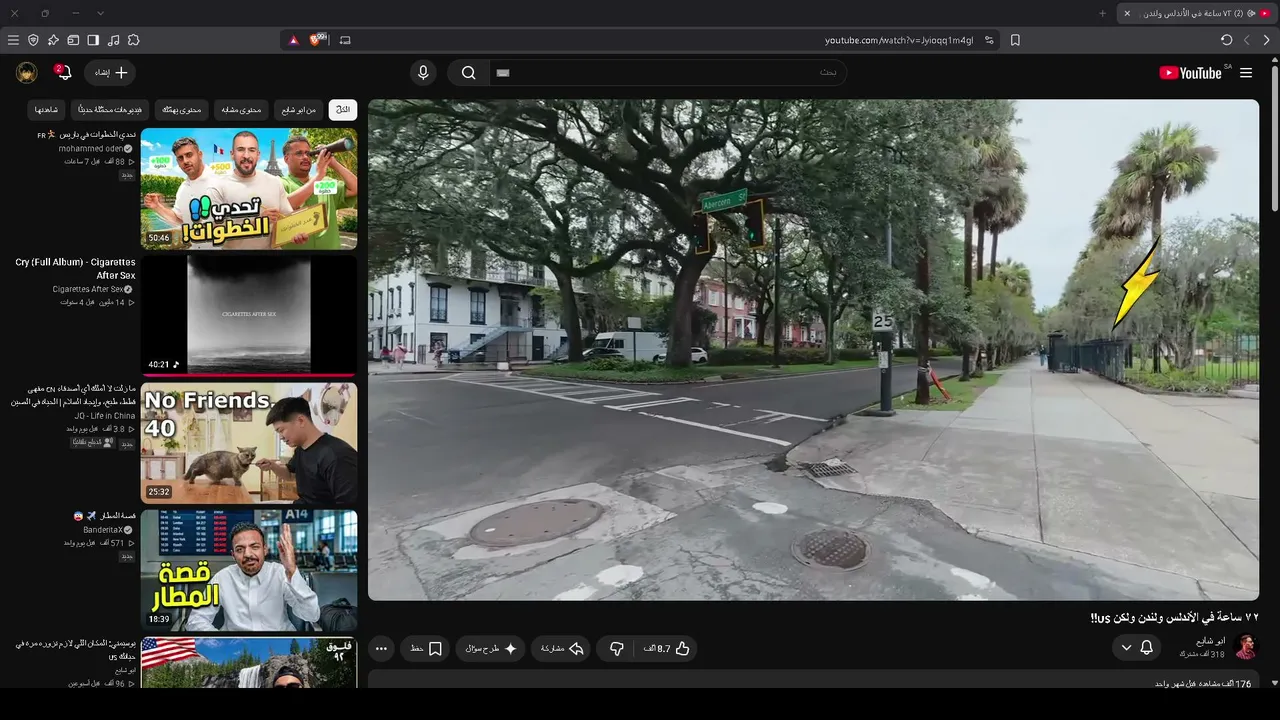Click the video title ٧٢ ساعة في الأندلس

1174,618
